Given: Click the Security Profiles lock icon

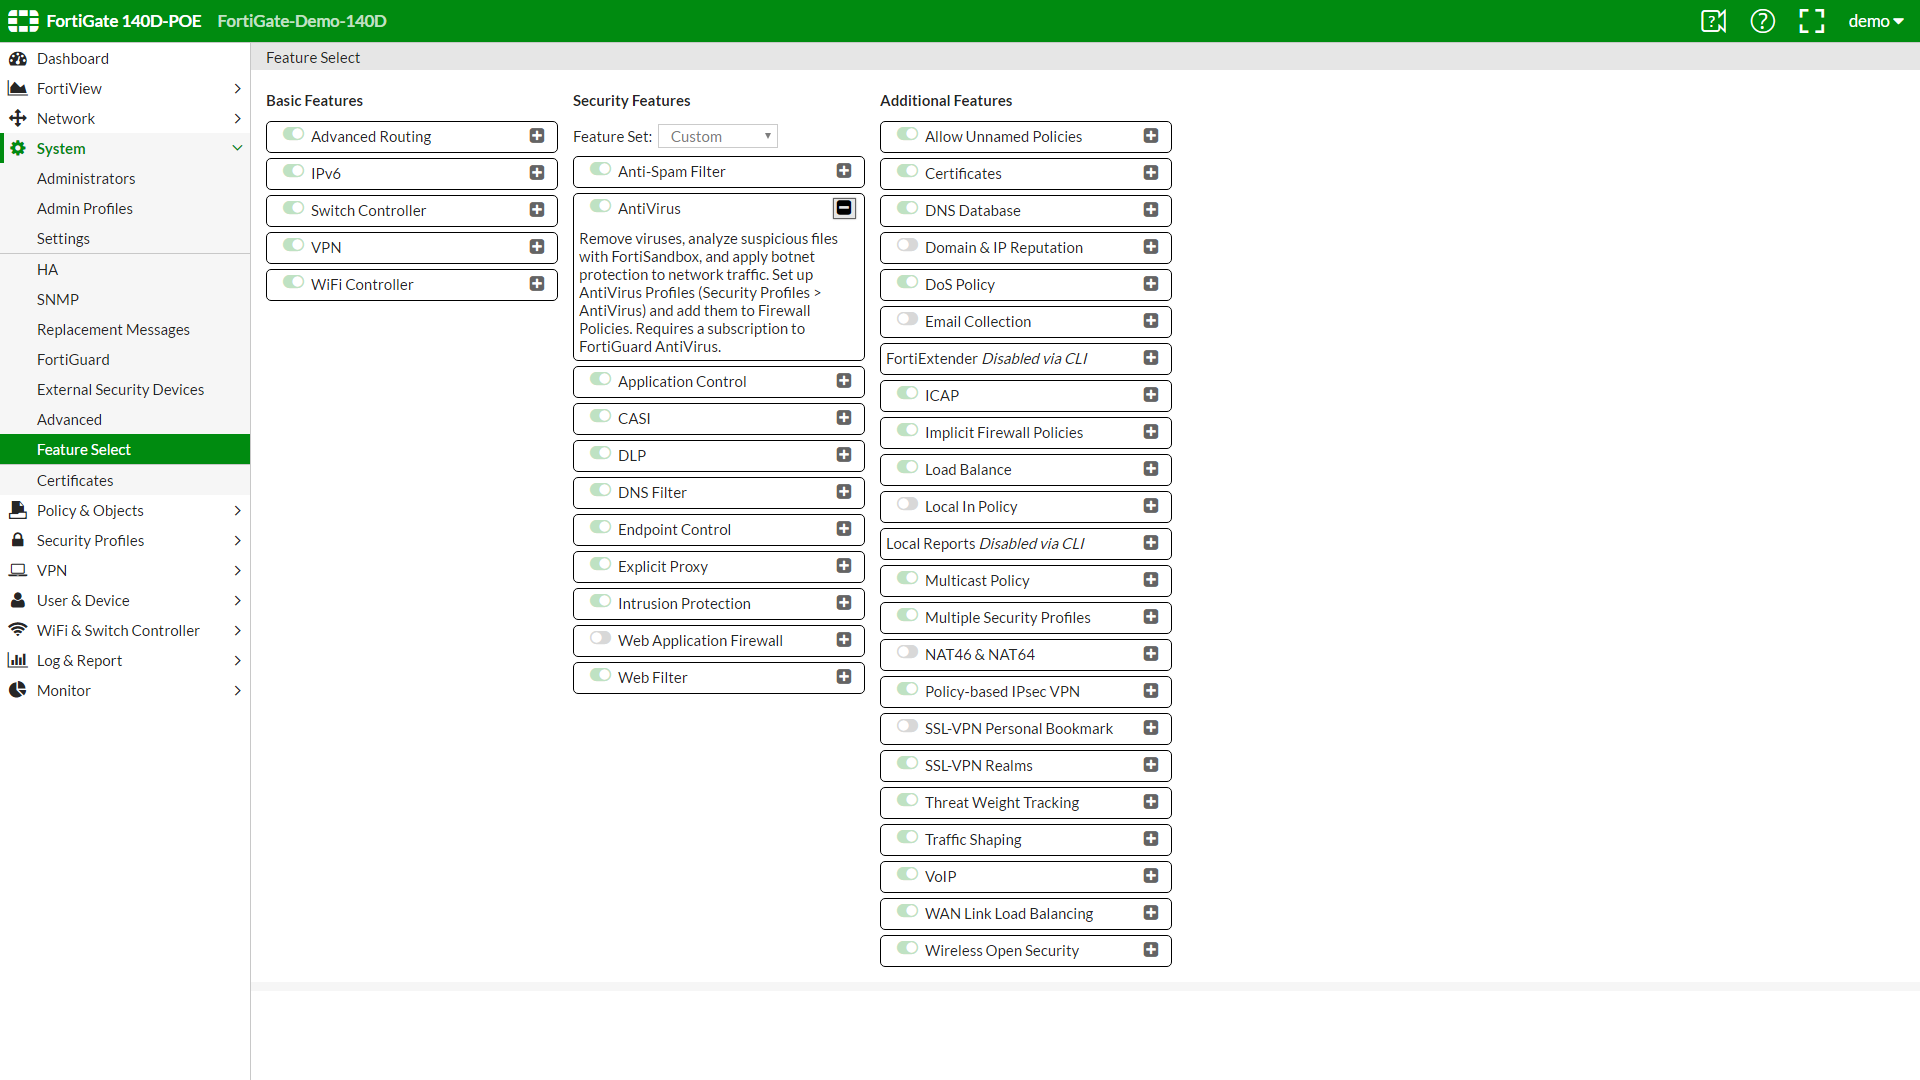Looking at the screenshot, I should (x=18, y=541).
